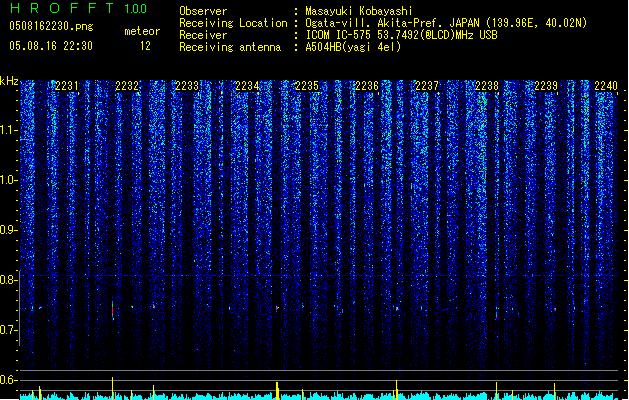
Task: Click the 0.7 kHz axis tick label
Action: tap(9, 330)
